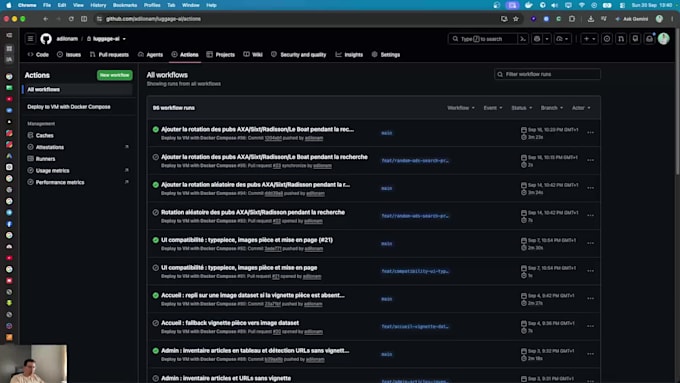680x383 pixels.
Task: Open run 'Rotation aléatoire des pubs AXA/Sixt/Radisson pendant la recherche'
Action: (x=253, y=212)
